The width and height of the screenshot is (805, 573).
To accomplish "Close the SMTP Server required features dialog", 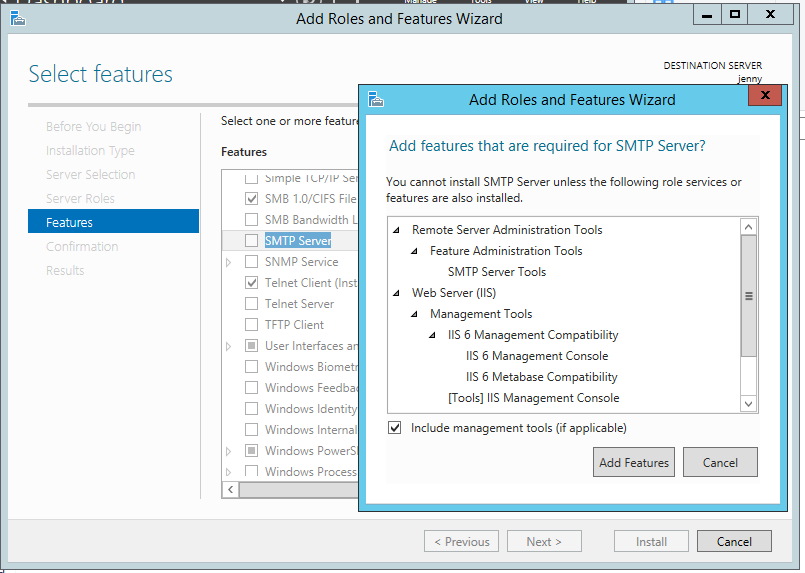I will (x=765, y=95).
